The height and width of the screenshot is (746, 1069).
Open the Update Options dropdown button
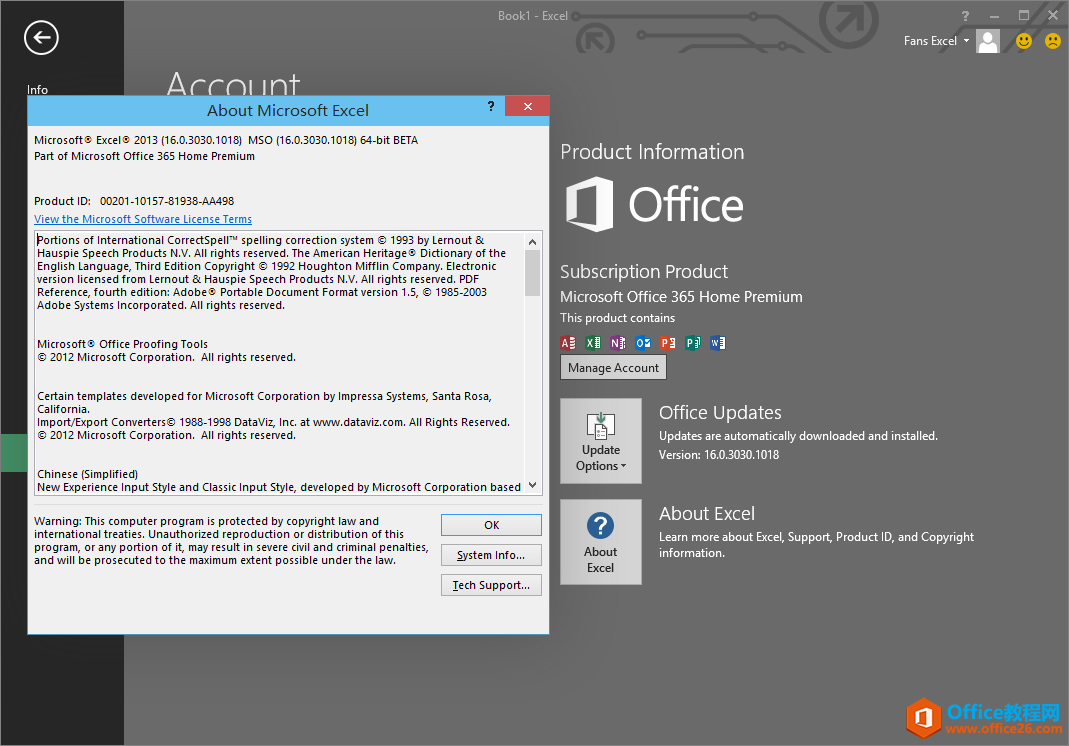pyautogui.click(x=601, y=441)
